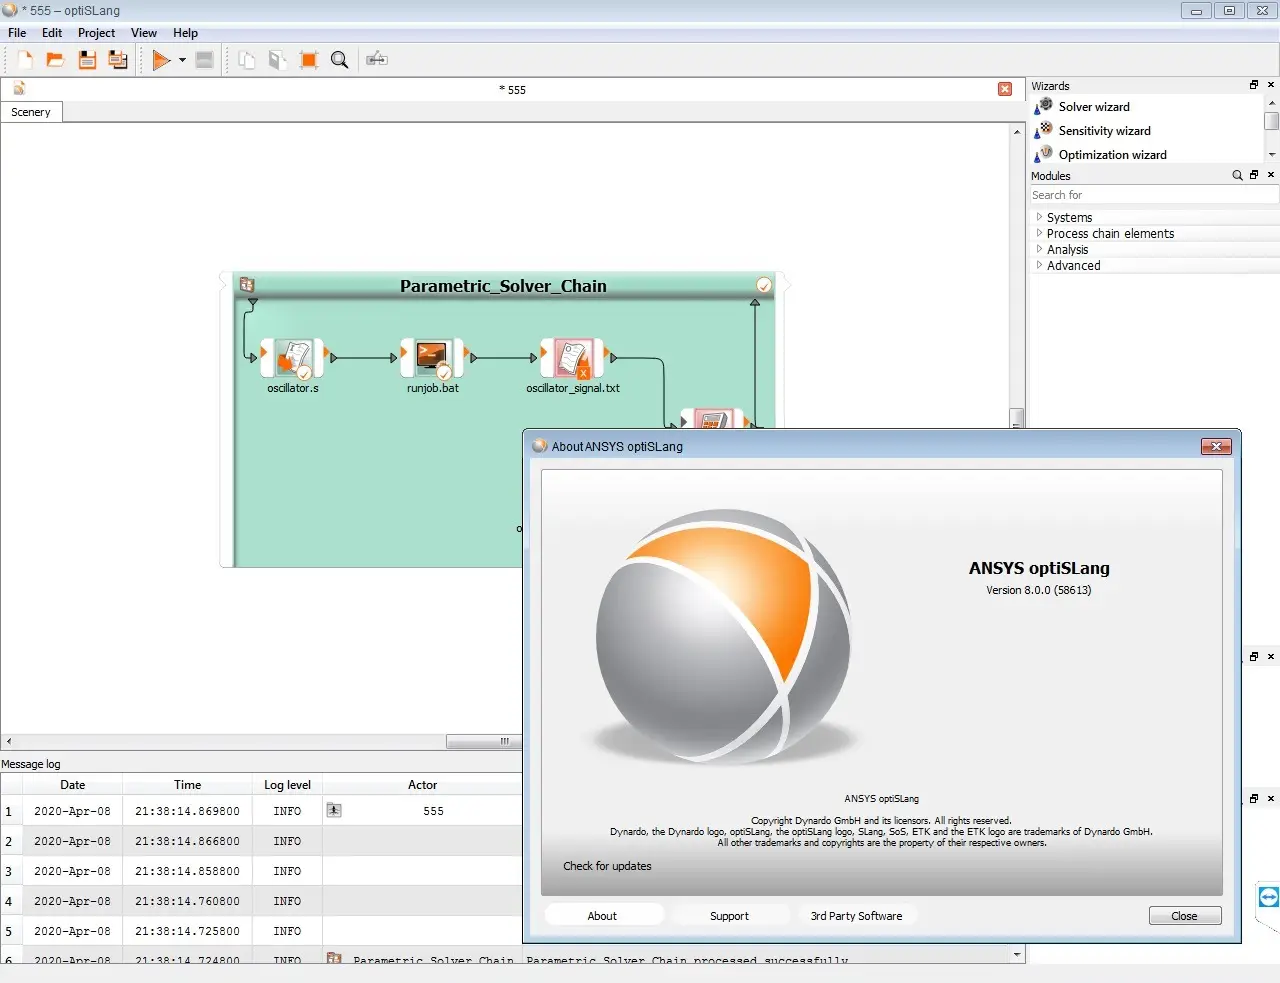
Task: Launch the Solver wizard
Action: tap(1094, 107)
